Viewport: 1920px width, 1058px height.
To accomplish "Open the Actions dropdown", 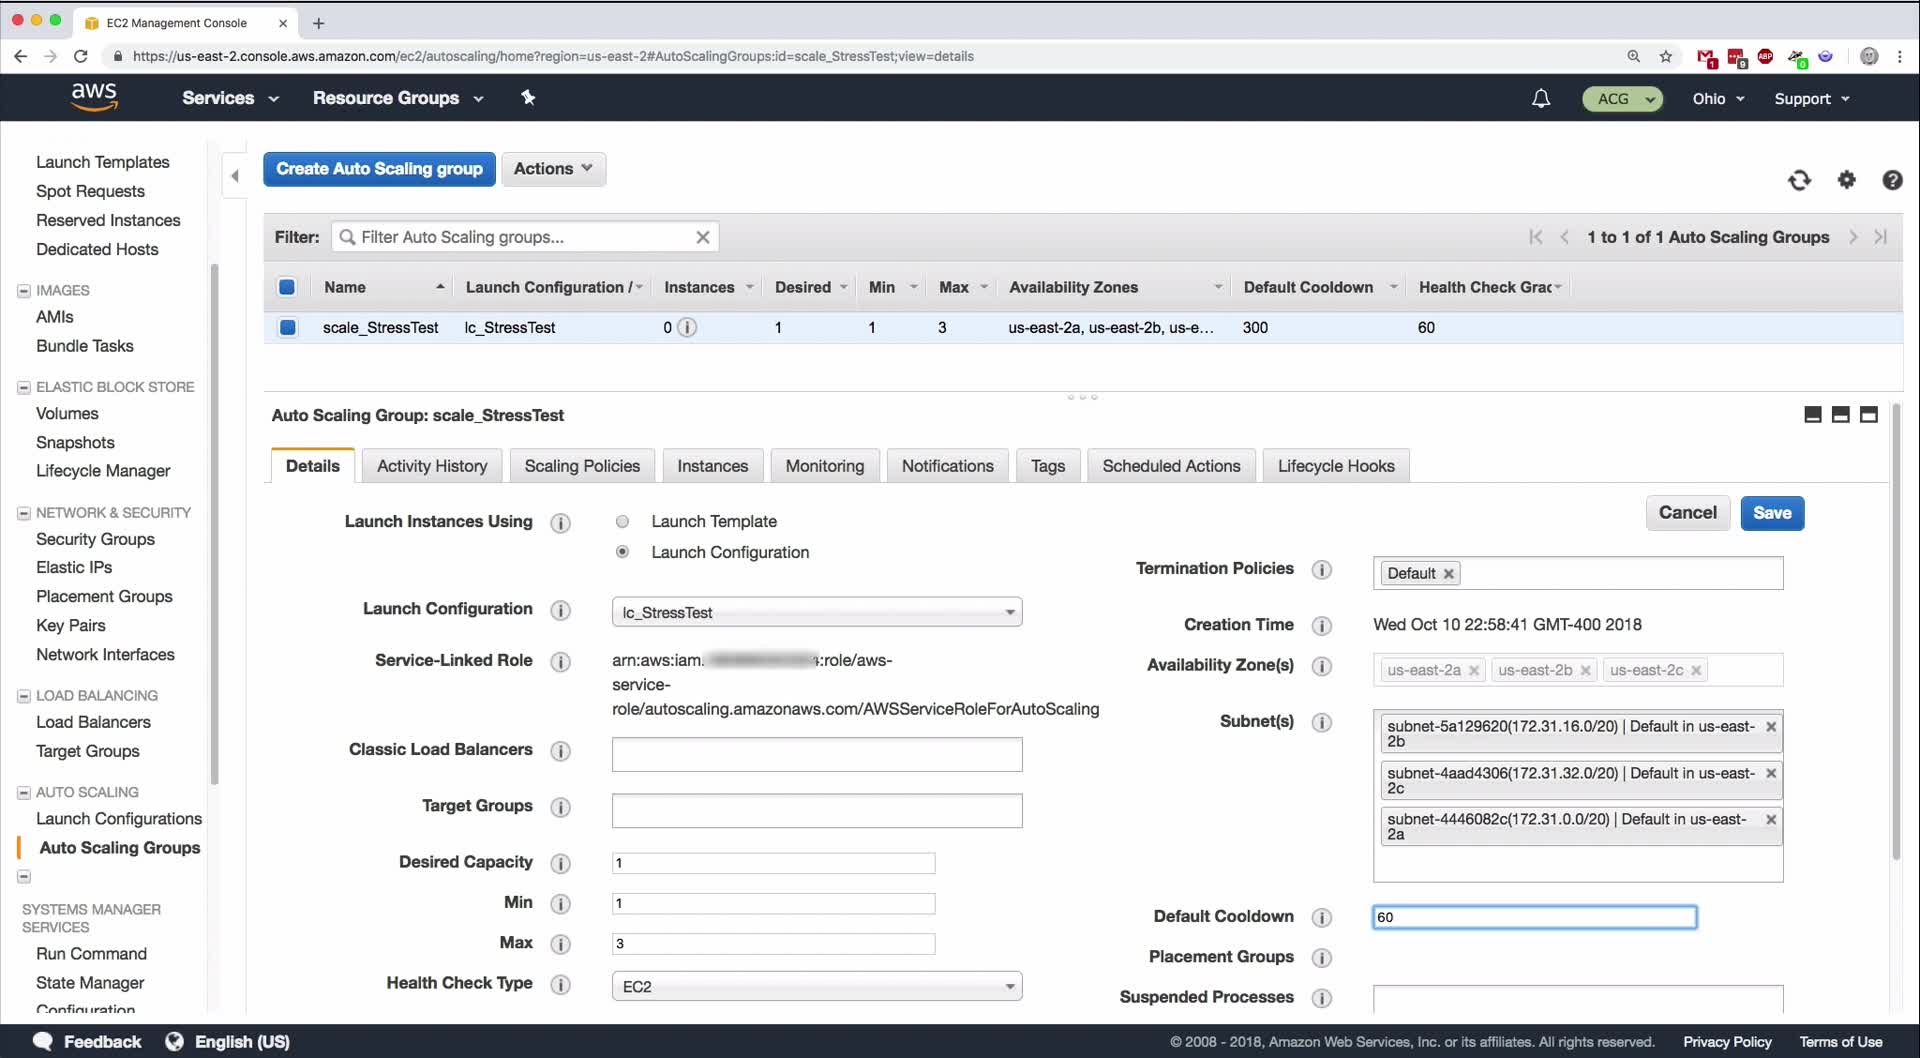I will [553, 169].
